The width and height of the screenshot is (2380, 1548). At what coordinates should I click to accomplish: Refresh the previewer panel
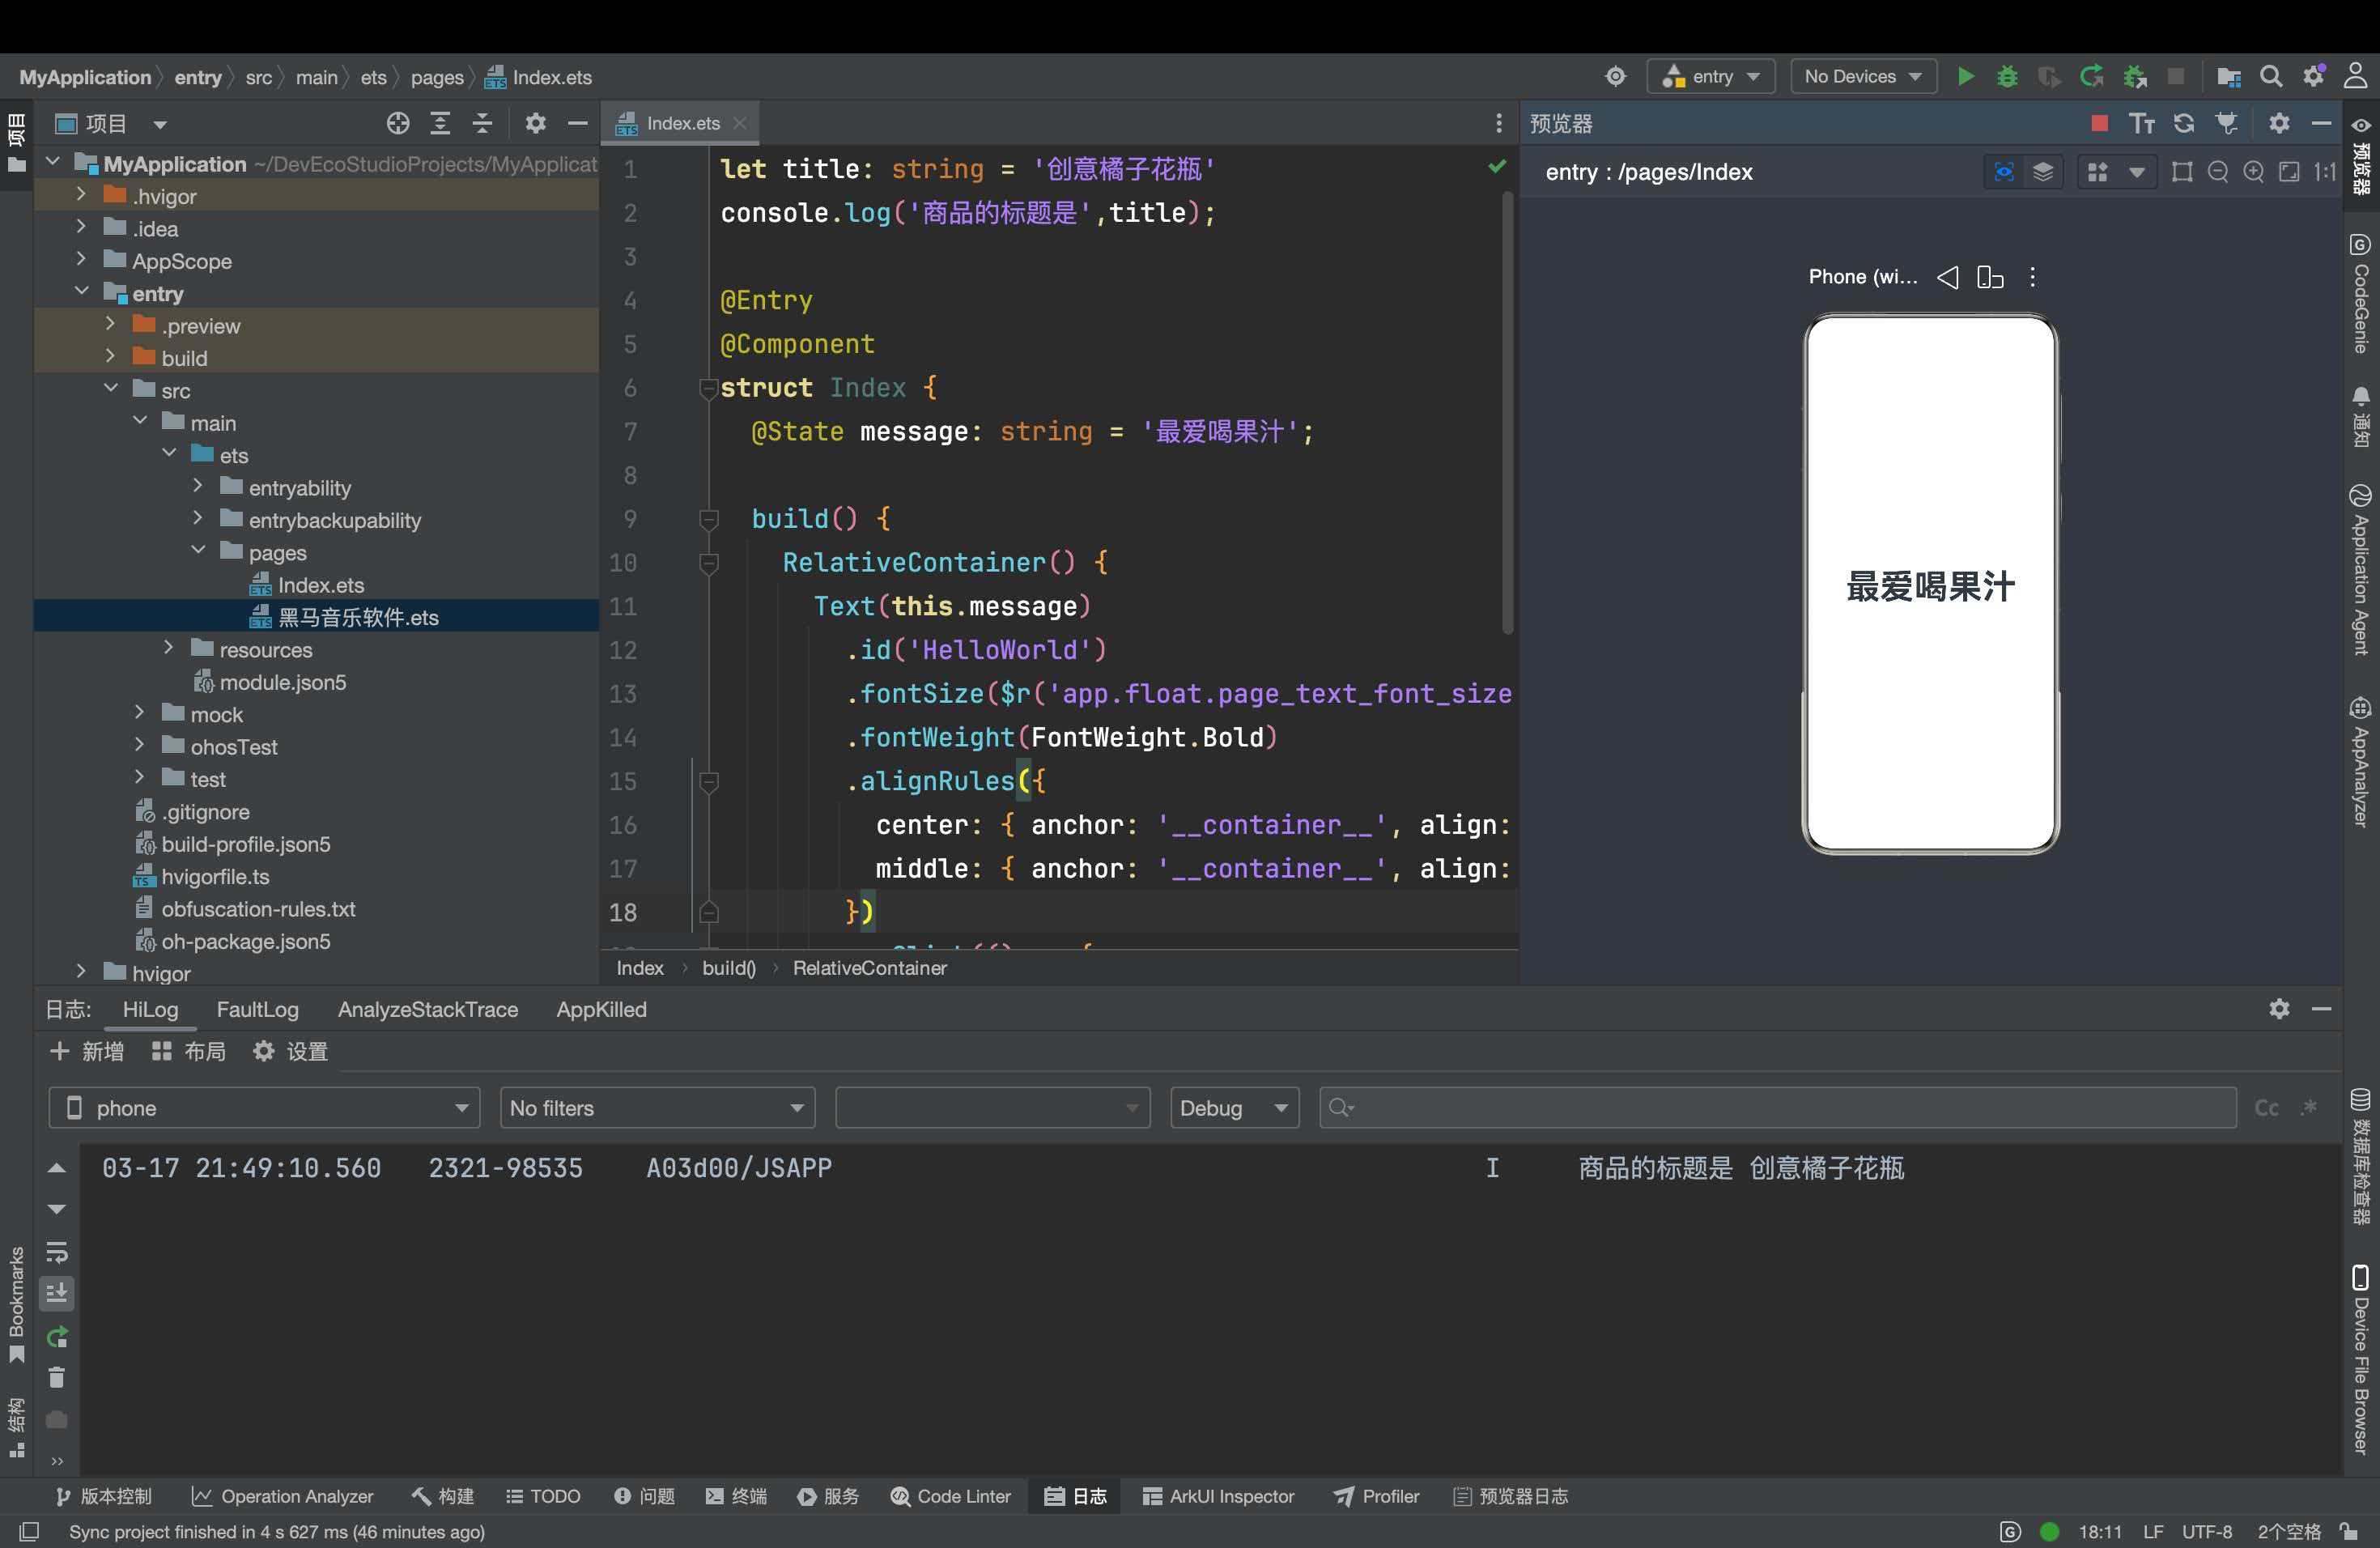pyautogui.click(x=2184, y=123)
